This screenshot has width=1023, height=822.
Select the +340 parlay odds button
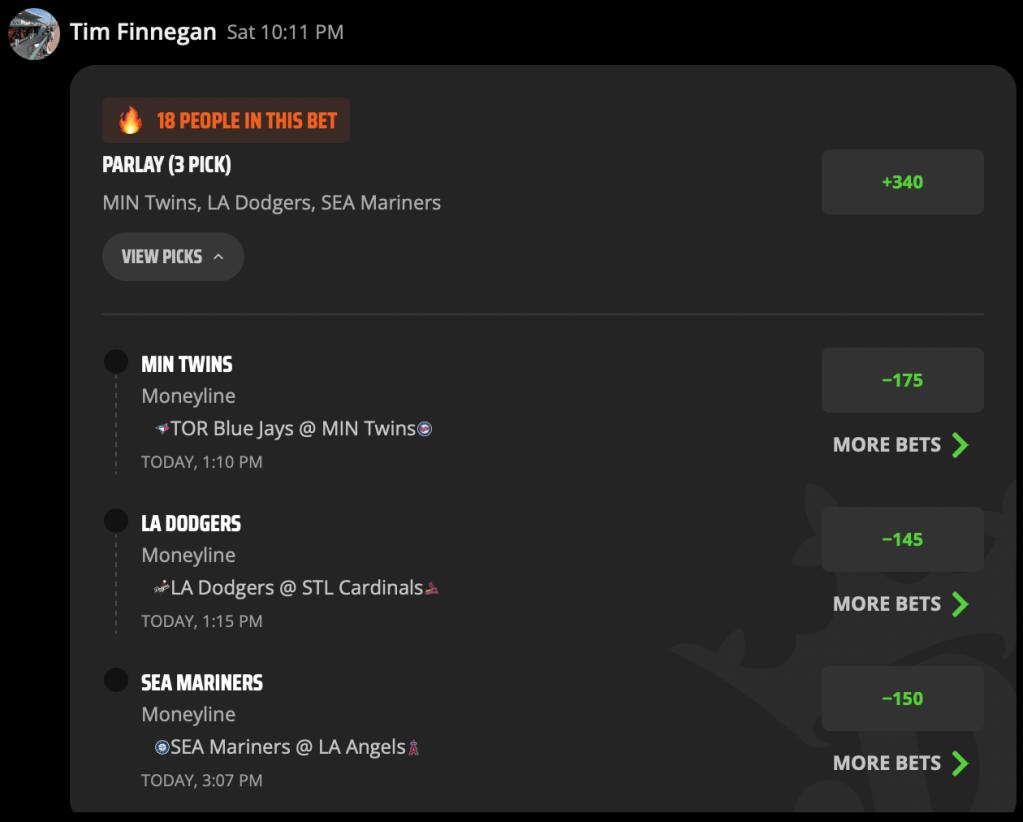pyautogui.click(x=902, y=182)
